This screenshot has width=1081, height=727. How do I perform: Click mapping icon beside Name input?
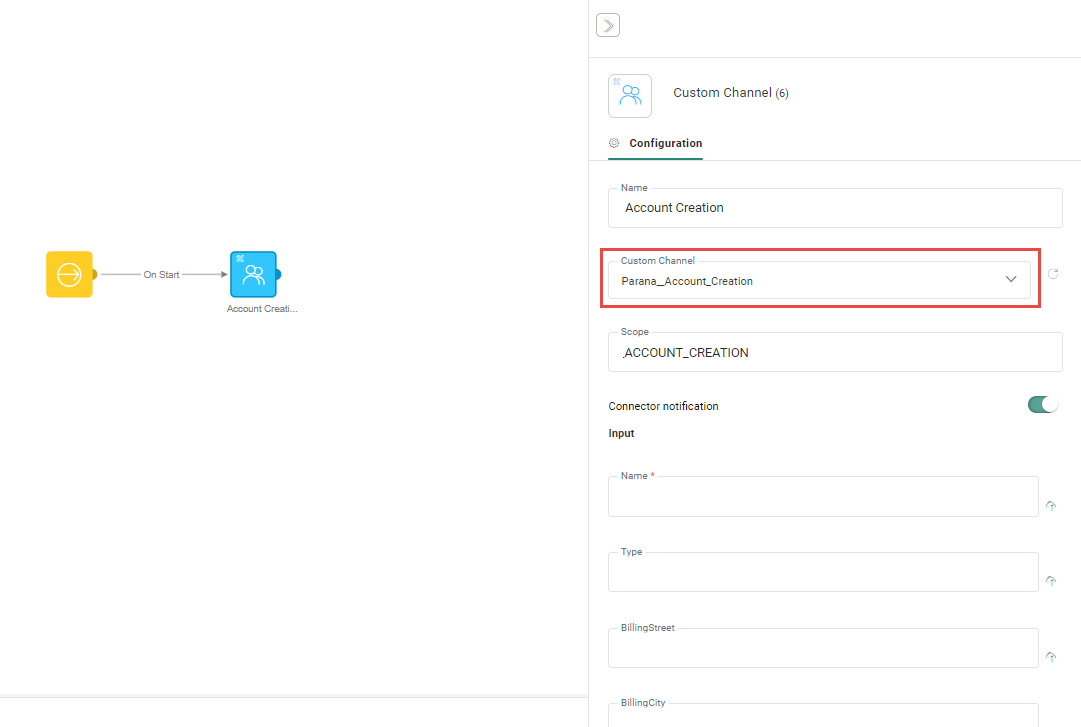tap(1051, 506)
